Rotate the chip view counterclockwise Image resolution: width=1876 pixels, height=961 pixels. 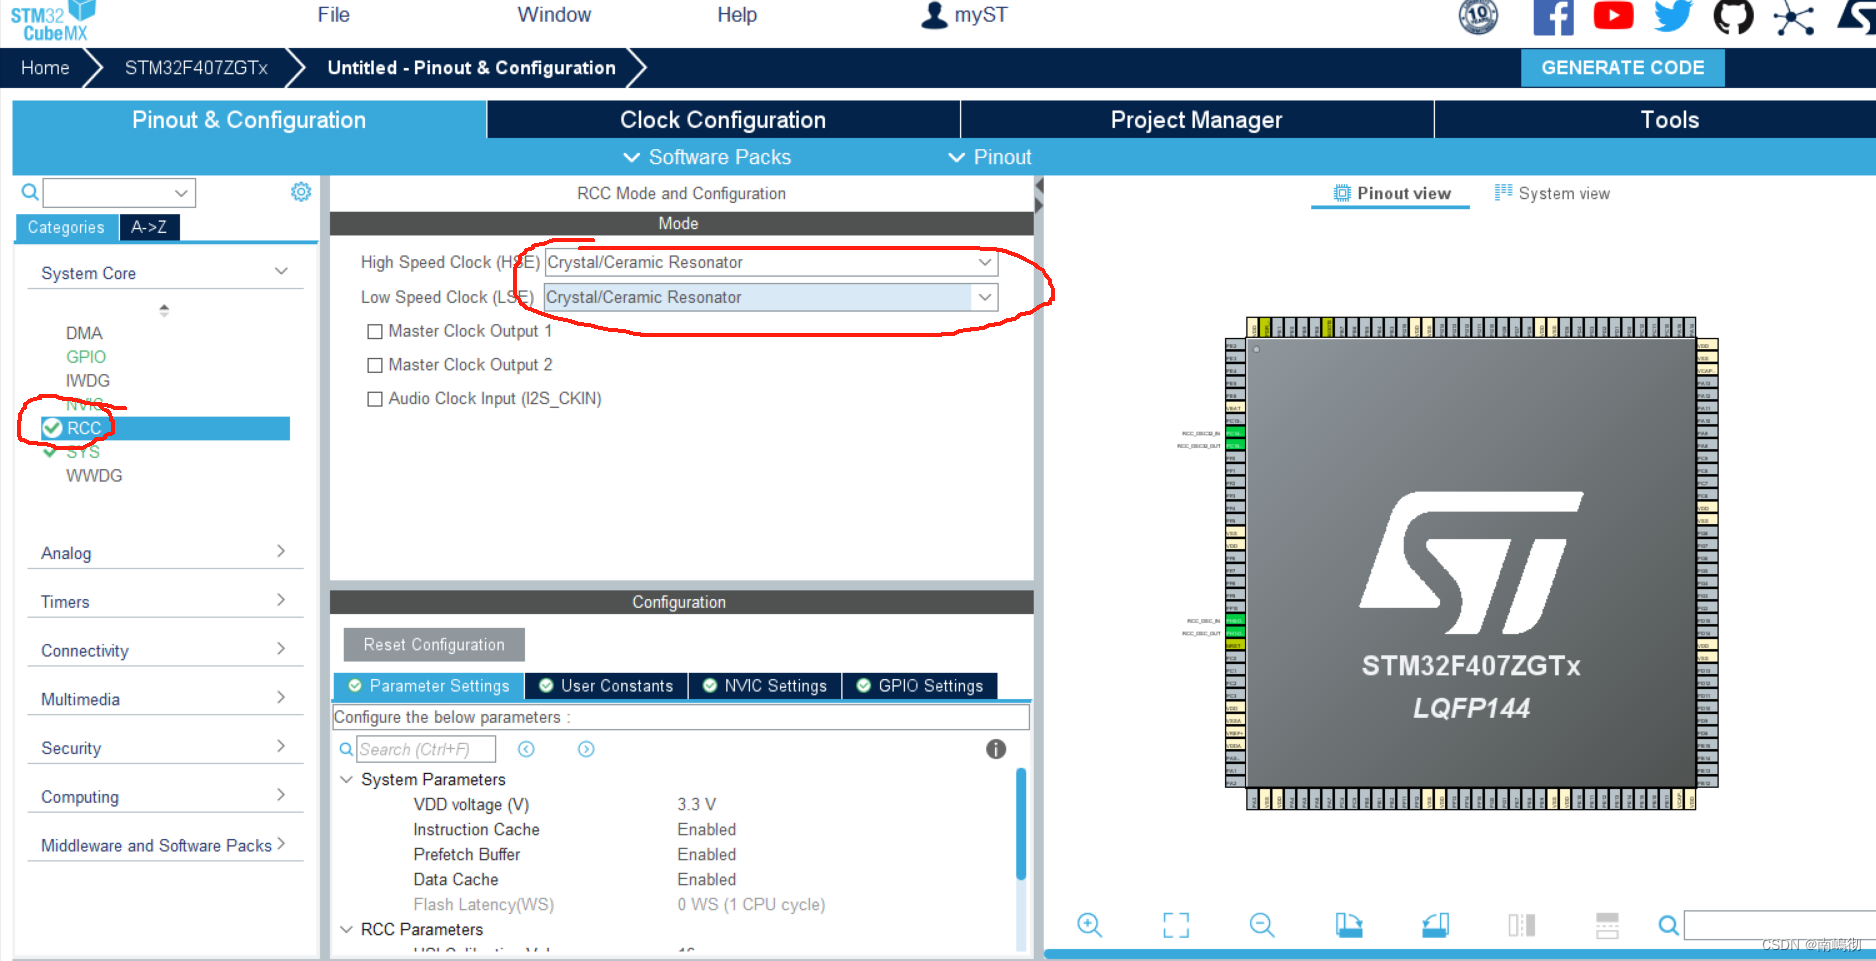tap(1435, 925)
